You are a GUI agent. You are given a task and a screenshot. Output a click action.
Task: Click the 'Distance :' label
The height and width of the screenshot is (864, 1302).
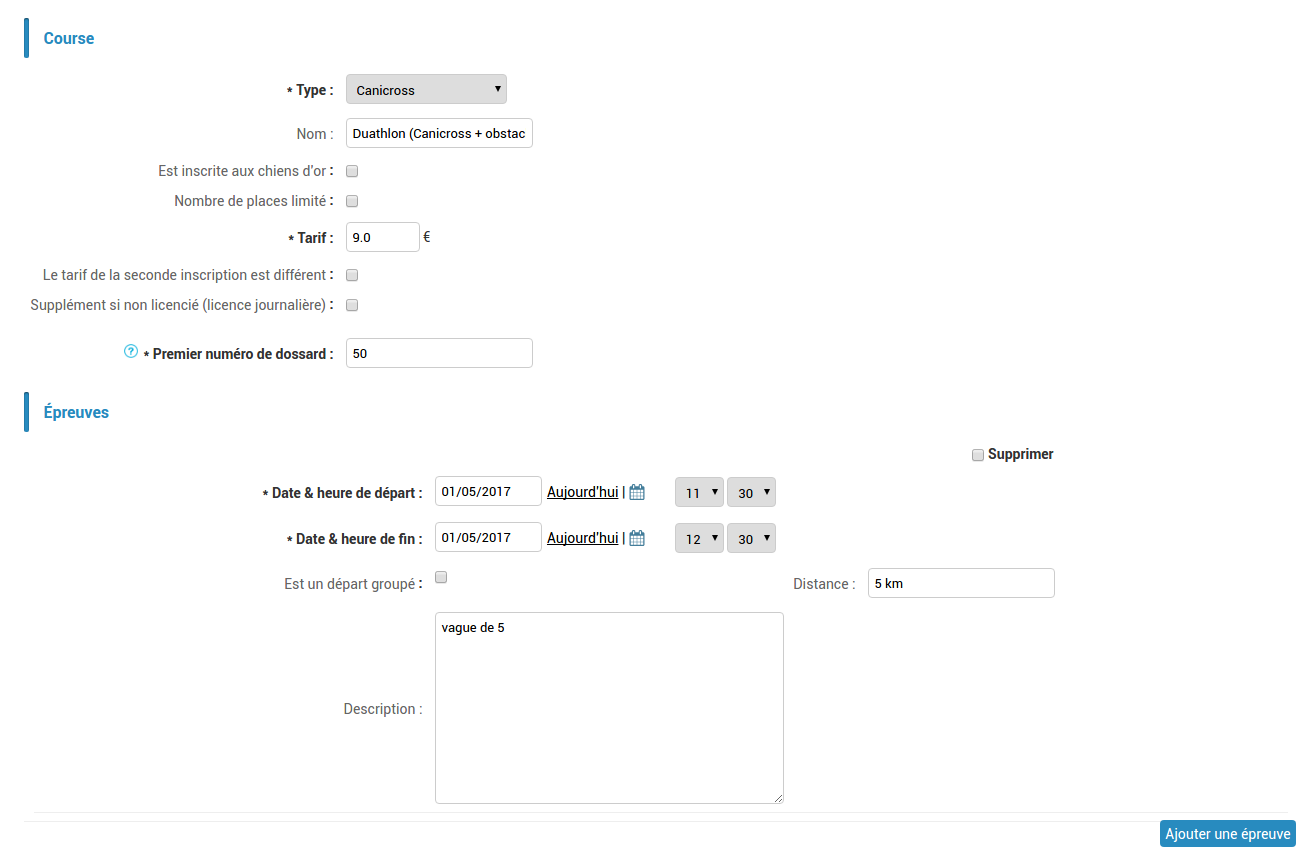click(x=824, y=584)
